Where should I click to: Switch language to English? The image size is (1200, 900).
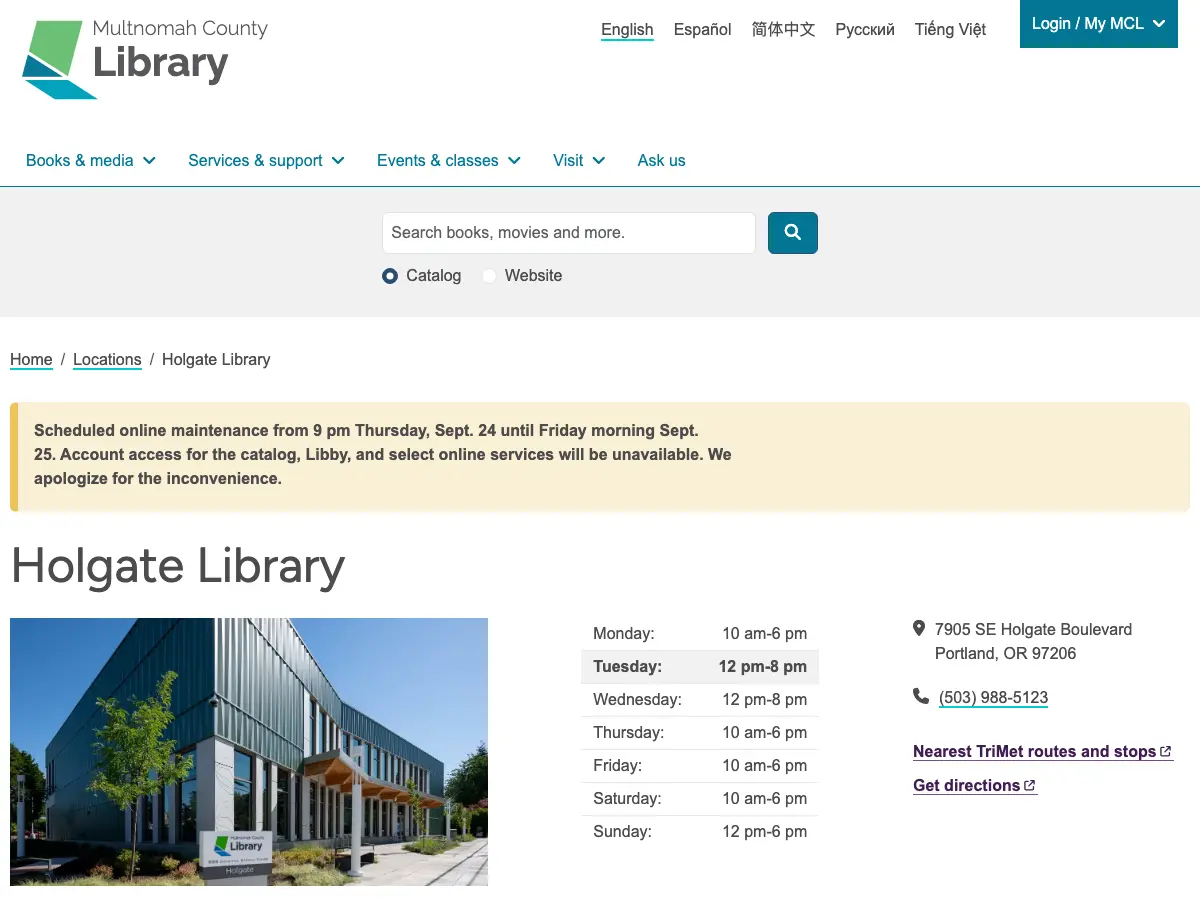coord(627,30)
